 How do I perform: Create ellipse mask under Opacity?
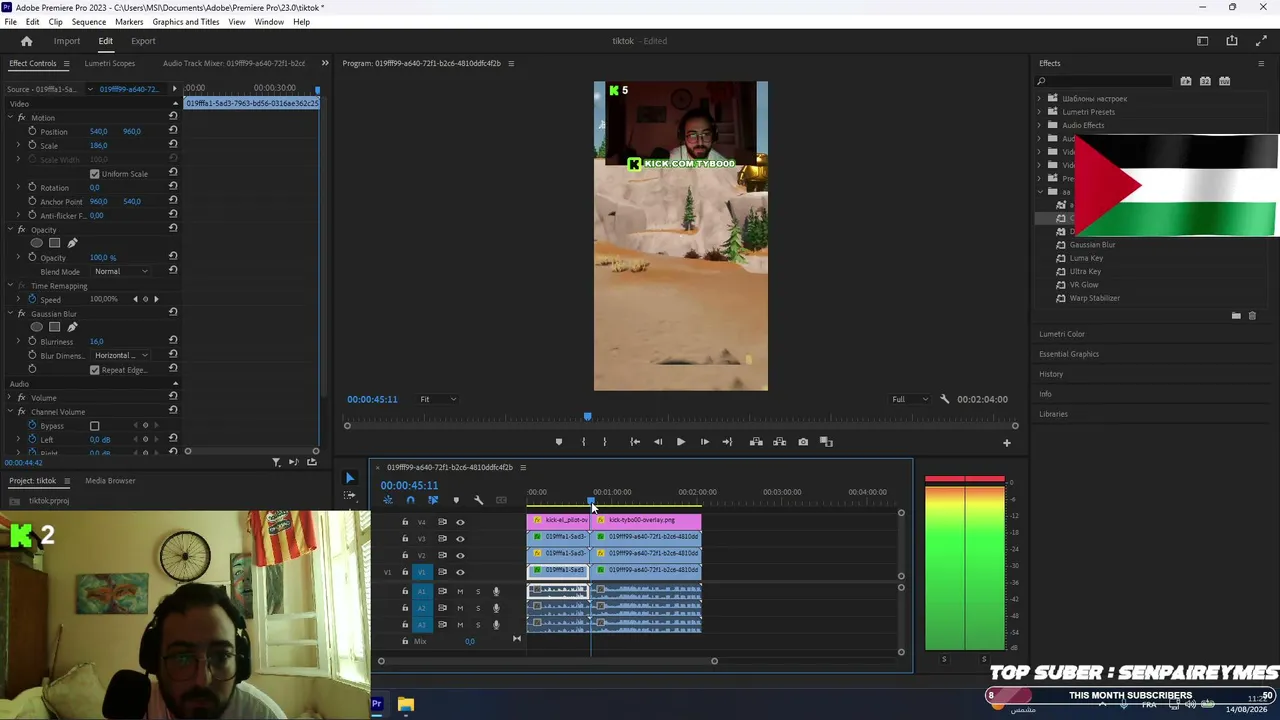(x=37, y=243)
